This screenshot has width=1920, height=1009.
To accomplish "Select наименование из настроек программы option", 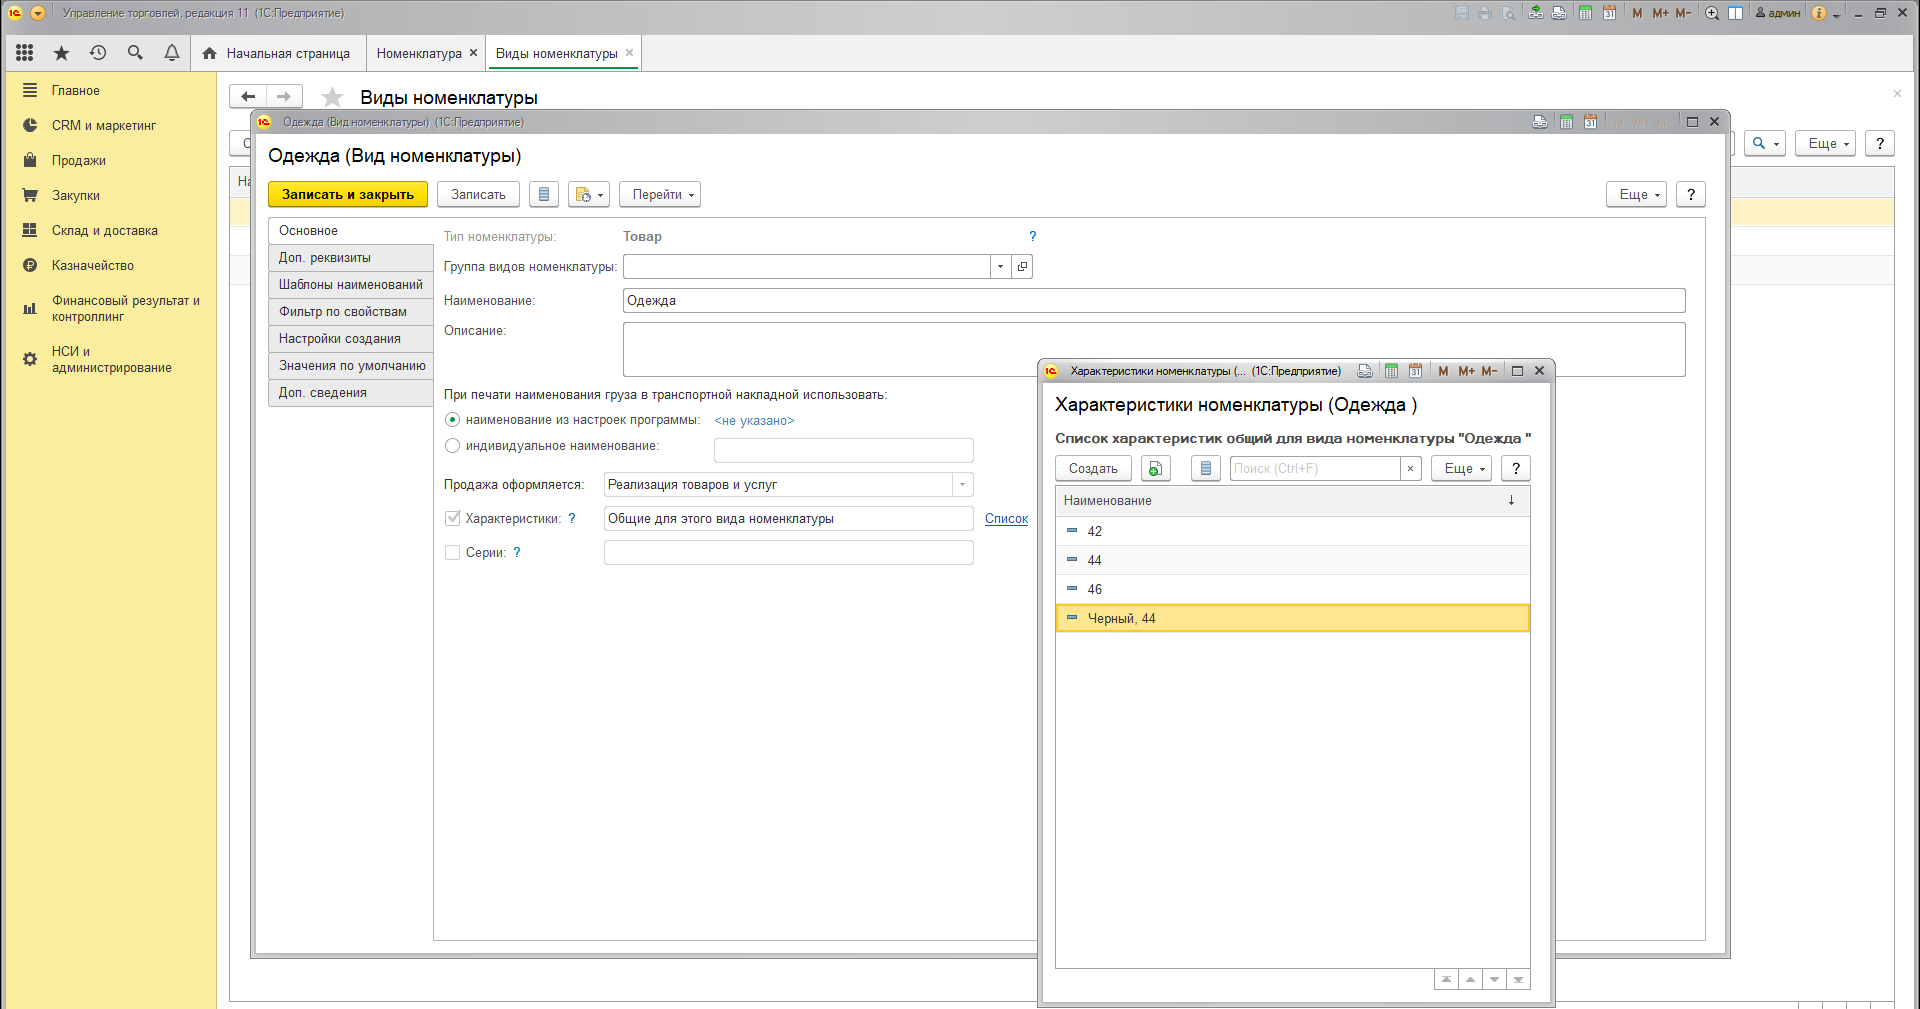I will (x=453, y=420).
